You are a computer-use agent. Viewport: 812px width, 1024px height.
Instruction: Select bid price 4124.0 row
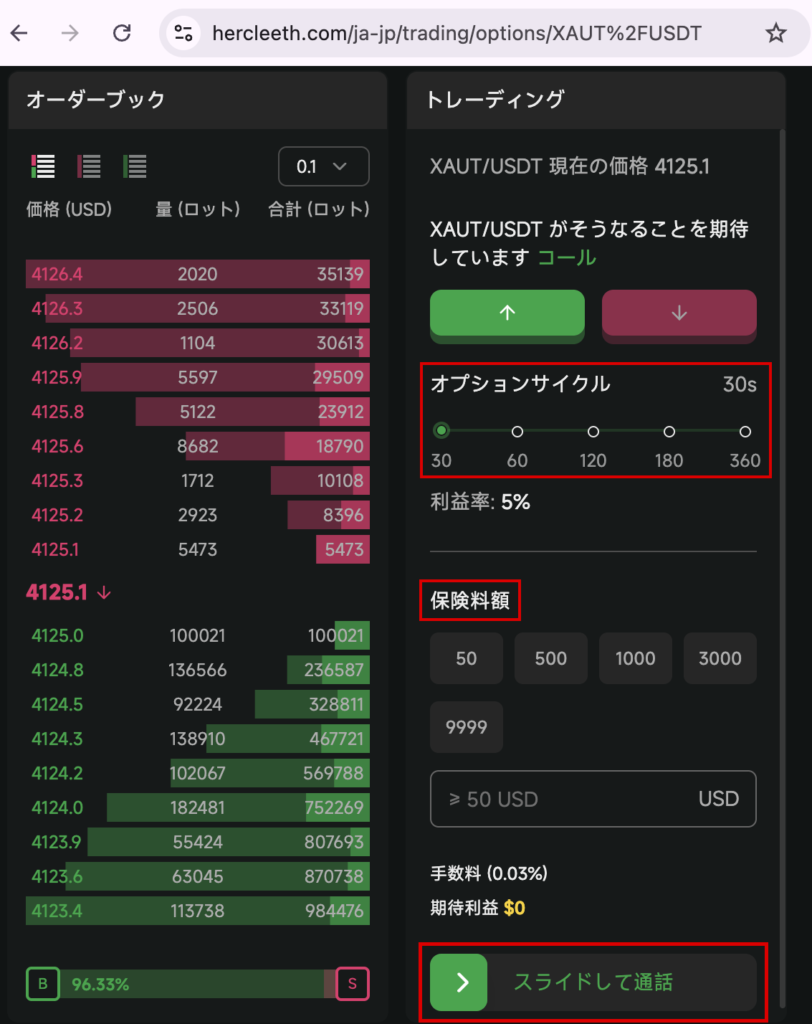pos(198,808)
